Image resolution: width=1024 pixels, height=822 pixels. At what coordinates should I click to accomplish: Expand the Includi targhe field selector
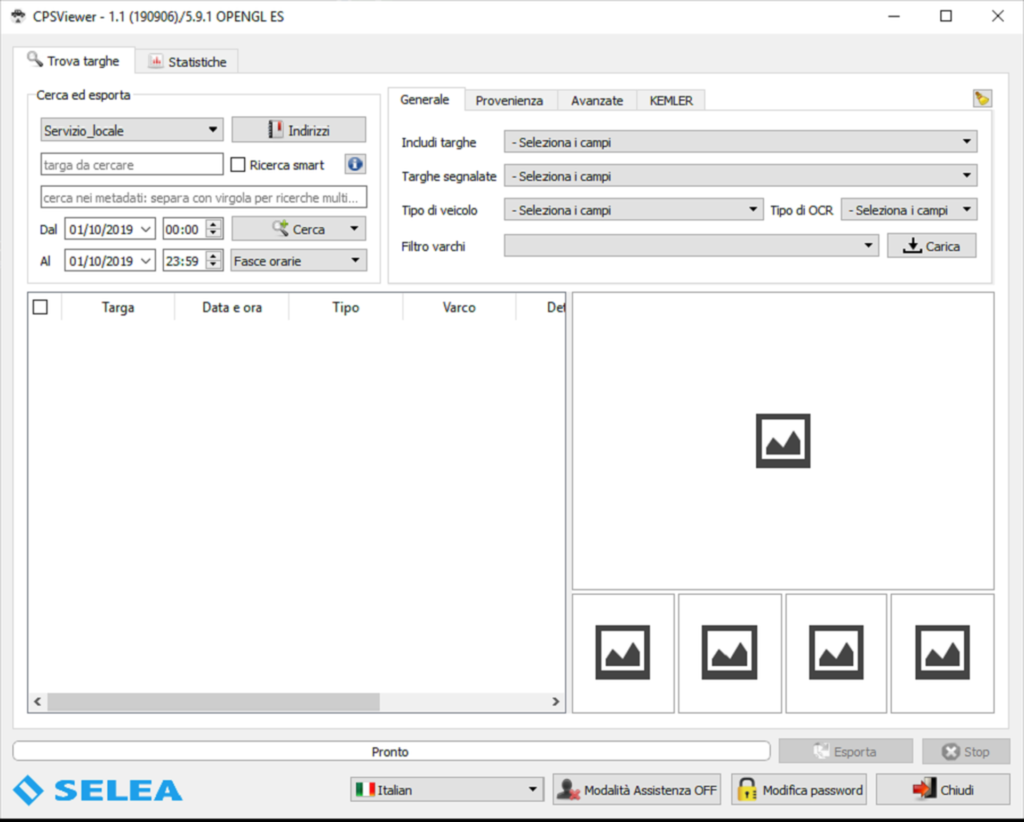741,142
